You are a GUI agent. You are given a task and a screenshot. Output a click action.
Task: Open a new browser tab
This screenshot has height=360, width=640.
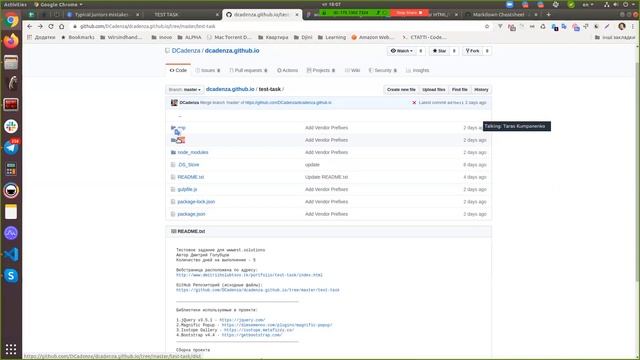(548, 15)
